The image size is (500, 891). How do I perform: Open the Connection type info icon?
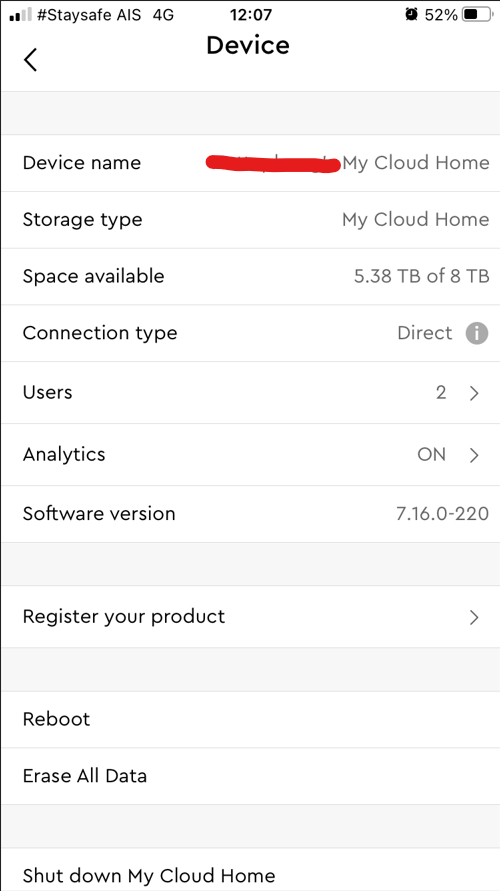pos(477,333)
